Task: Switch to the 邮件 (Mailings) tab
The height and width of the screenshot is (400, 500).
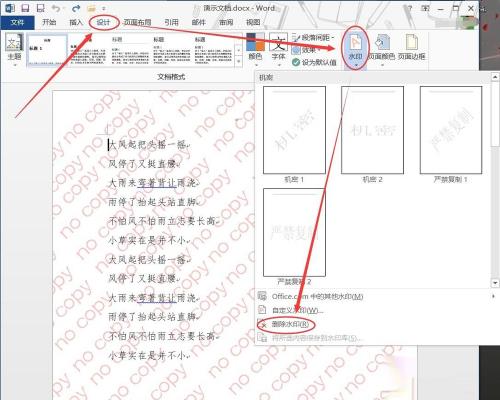Action: (199, 22)
